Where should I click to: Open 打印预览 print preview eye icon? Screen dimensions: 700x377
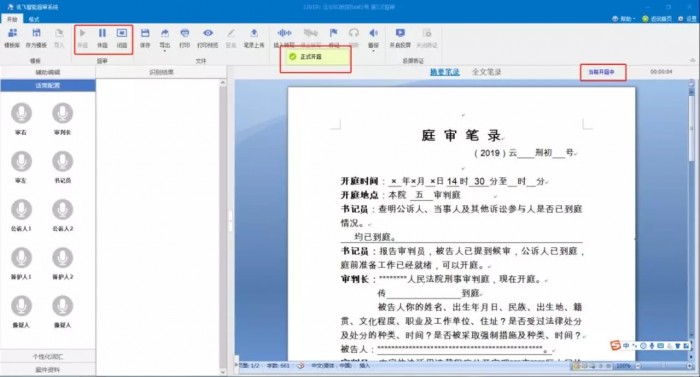pyautogui.click(x=208, y=38)
